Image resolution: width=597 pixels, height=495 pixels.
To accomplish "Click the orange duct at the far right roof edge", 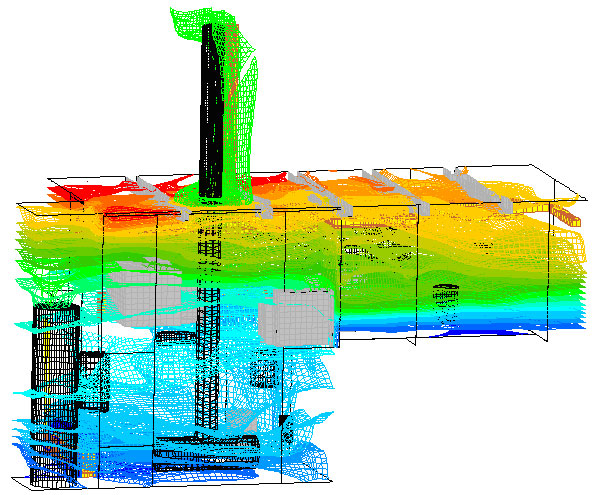I will (565, 215).
